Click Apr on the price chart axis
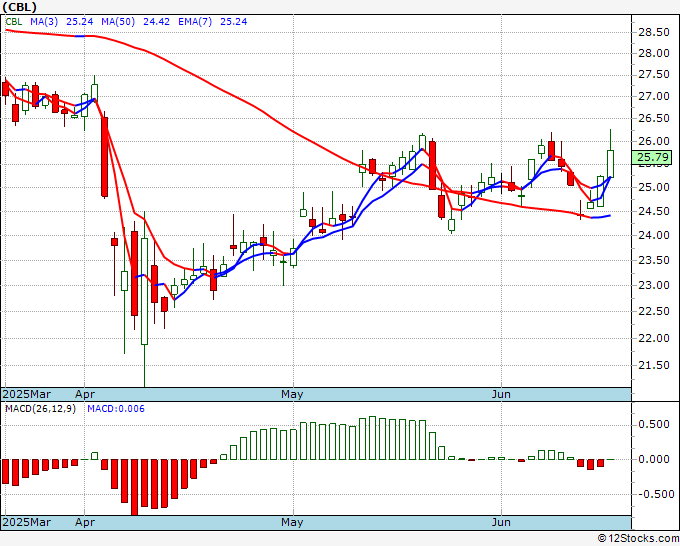Screen dimensions: 680x546 (x=85, y=394)
